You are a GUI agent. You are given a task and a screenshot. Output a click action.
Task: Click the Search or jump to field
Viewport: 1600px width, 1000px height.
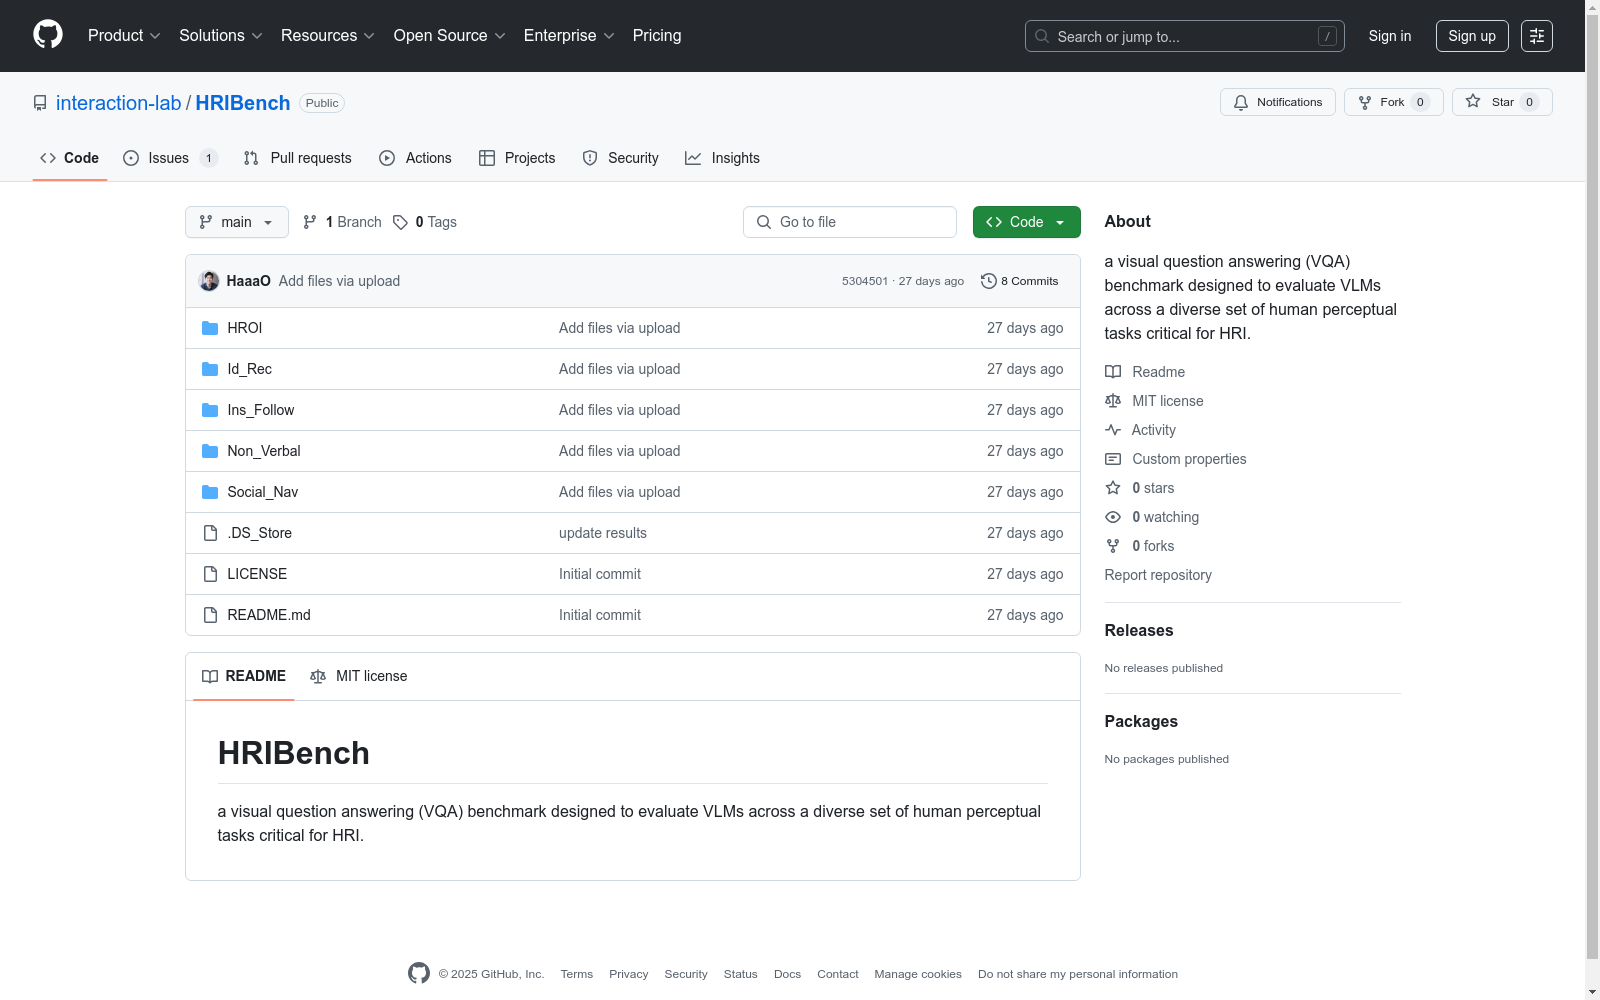tap(1185, 36)
